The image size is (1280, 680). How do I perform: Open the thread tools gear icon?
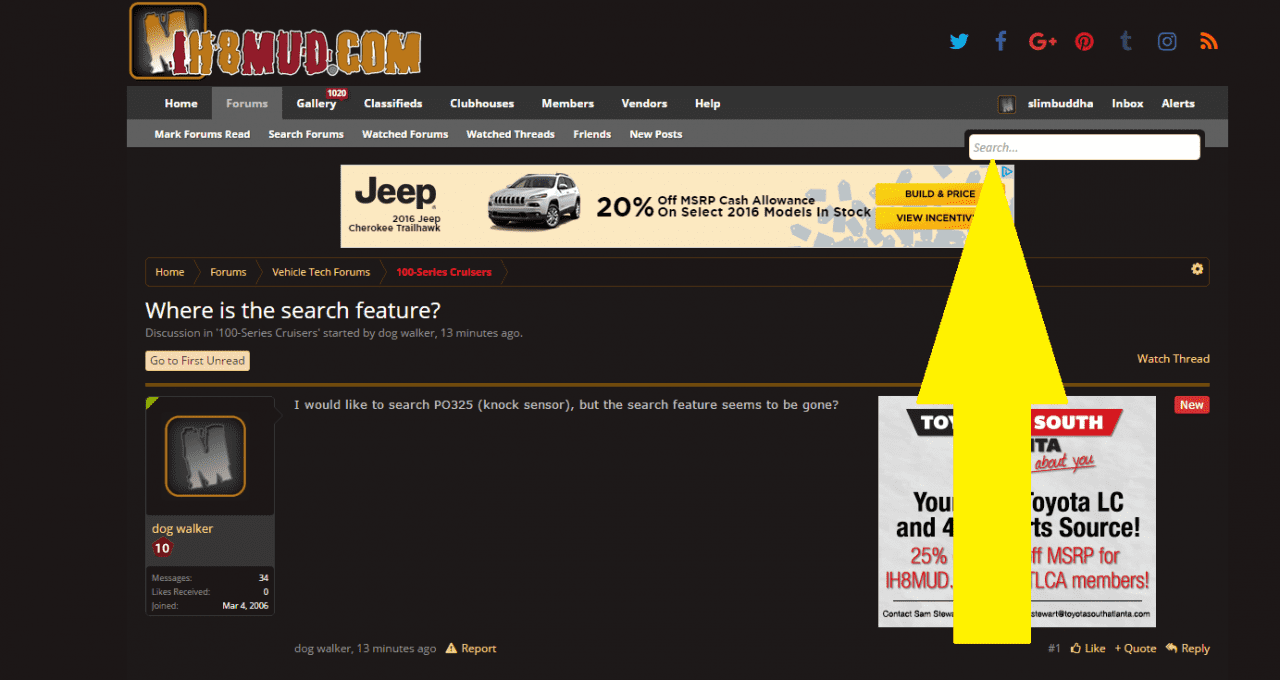(x=1197, y=269)
